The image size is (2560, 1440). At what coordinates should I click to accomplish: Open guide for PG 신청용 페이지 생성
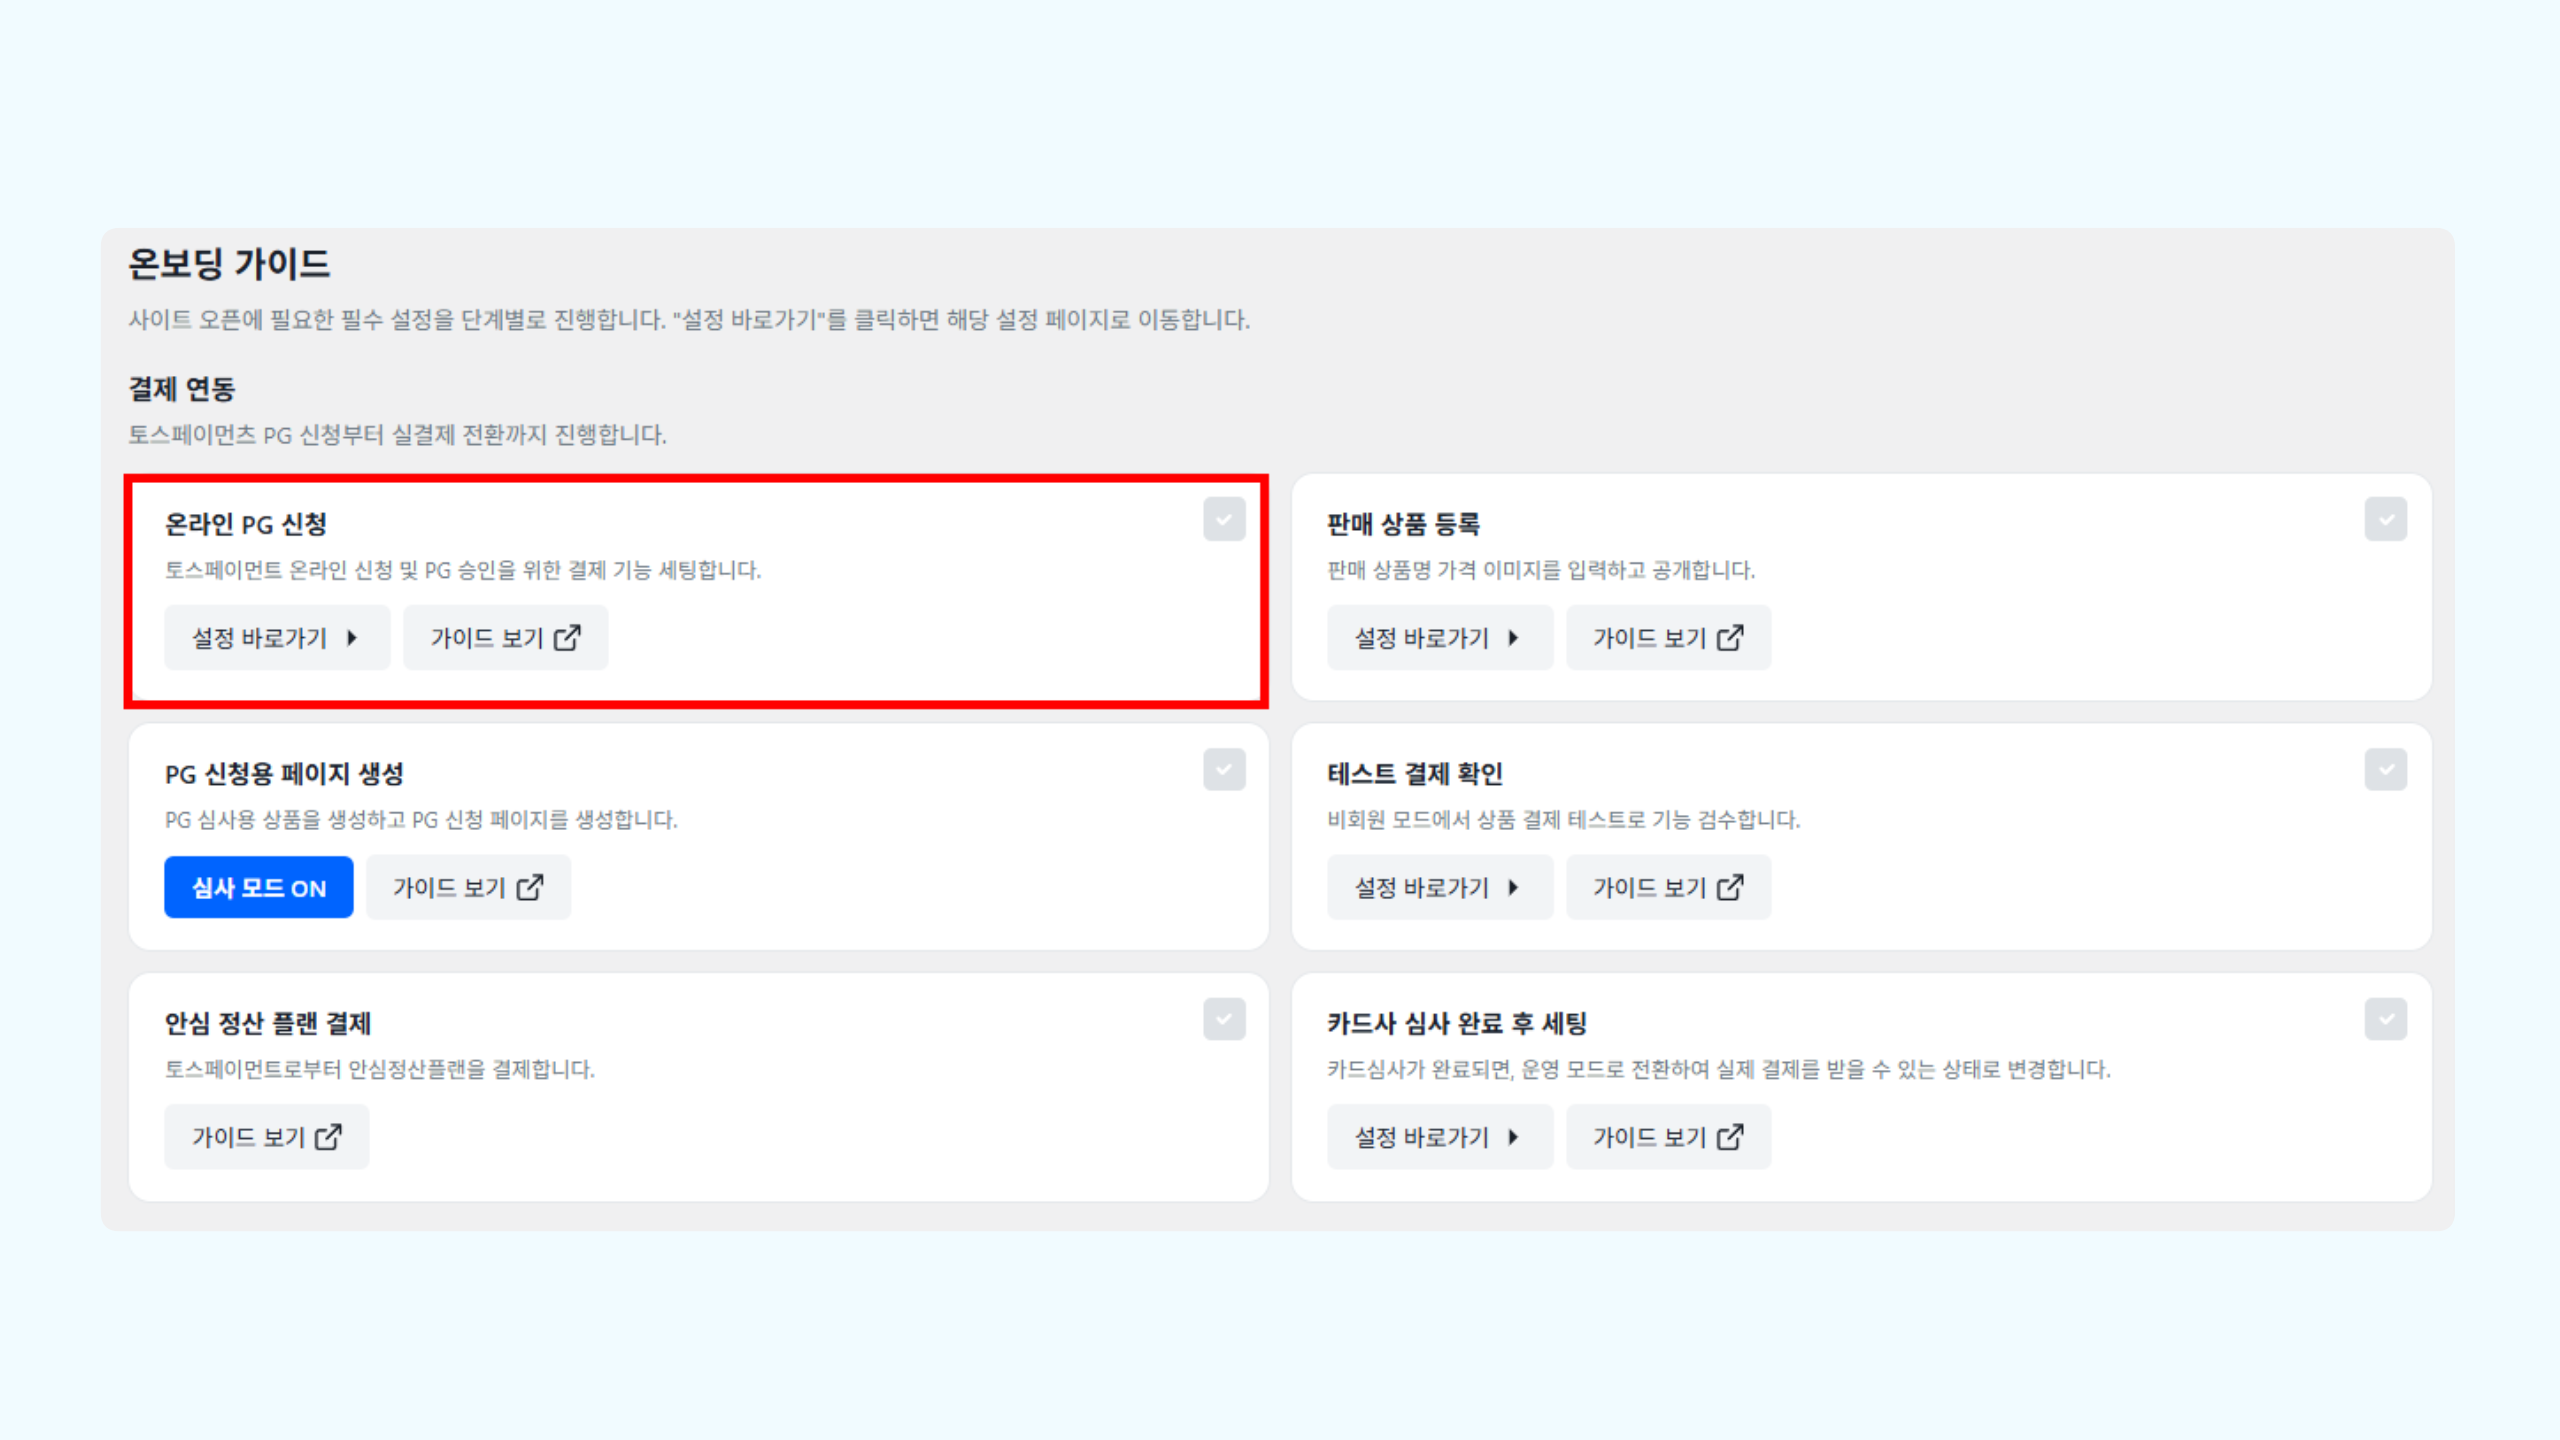click(x=468, y=888)
